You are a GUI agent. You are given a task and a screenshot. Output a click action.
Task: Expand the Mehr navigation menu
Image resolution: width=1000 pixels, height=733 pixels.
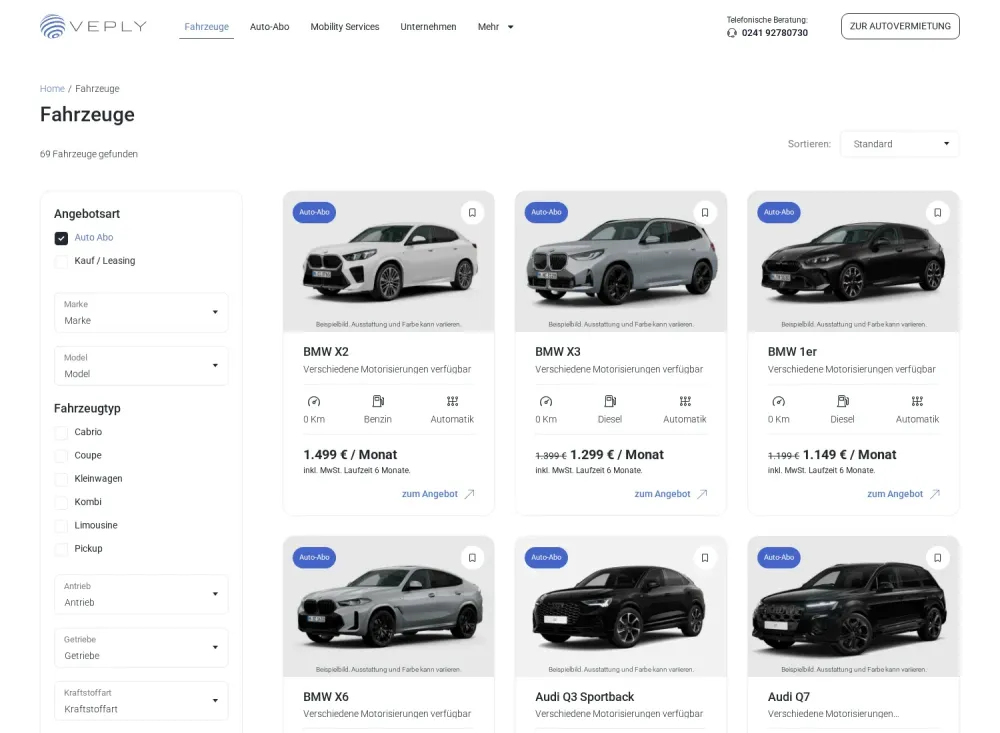pos(495,27)
